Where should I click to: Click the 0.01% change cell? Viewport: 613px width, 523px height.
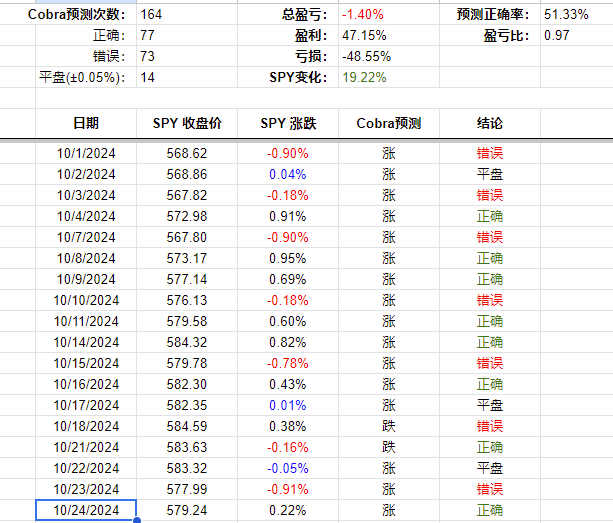[x=288, y=405]
